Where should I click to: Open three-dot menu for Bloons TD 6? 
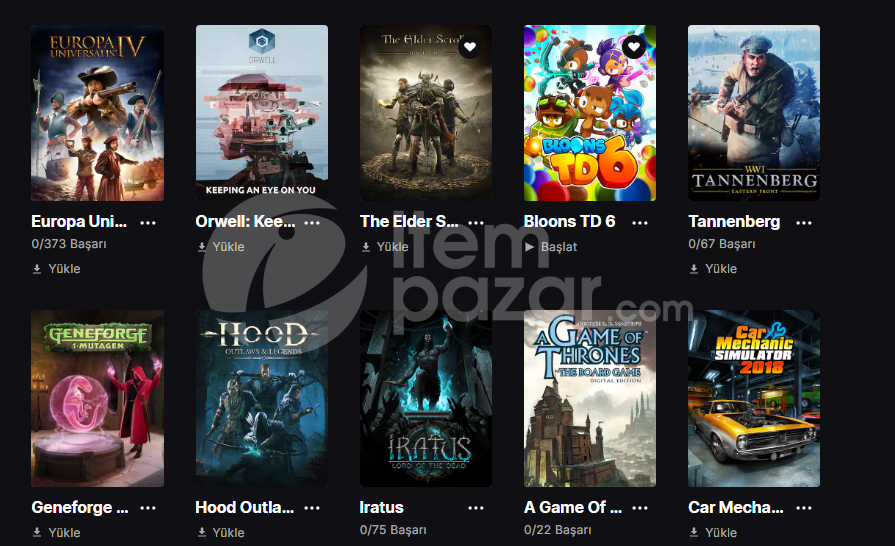[x=640, y=223]
